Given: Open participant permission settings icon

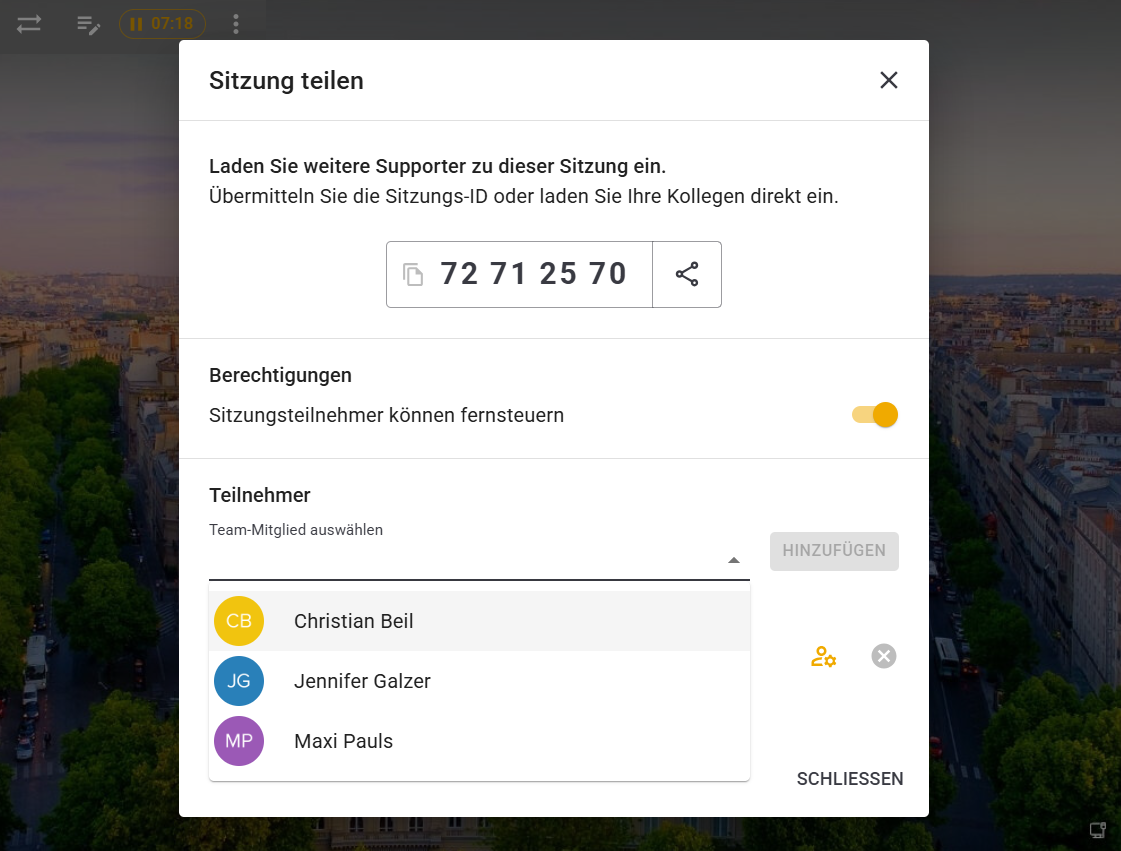Looking at the screenshot, I should (823, 656).
